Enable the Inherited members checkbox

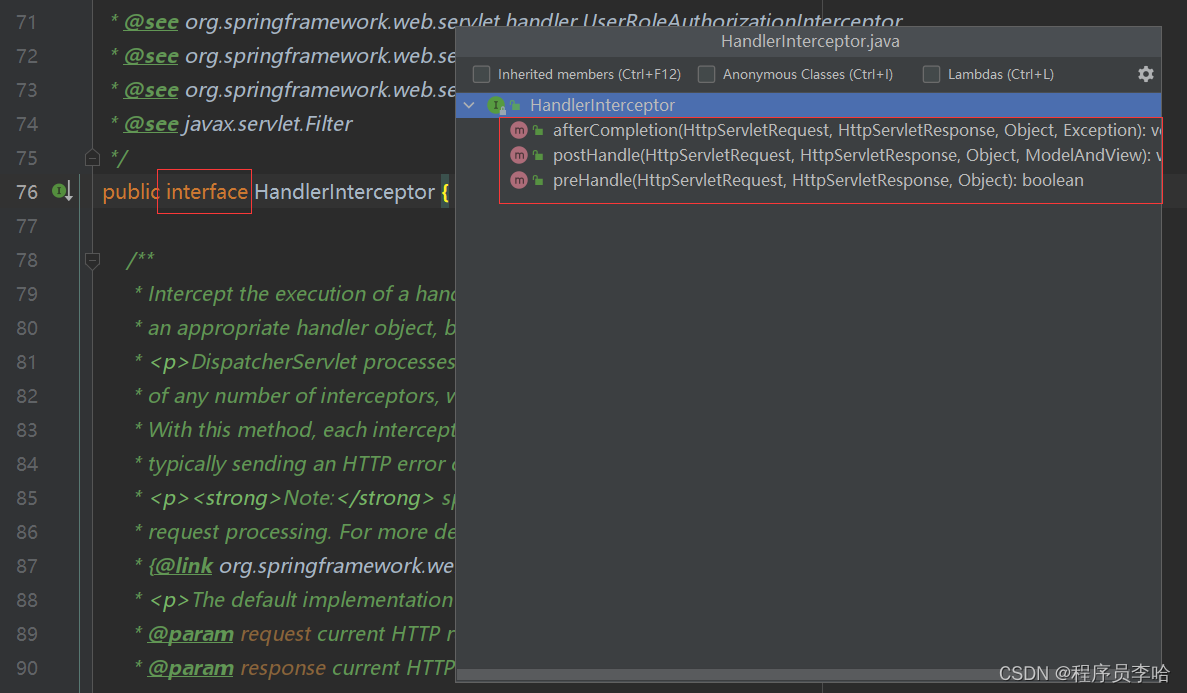point(481,73)
